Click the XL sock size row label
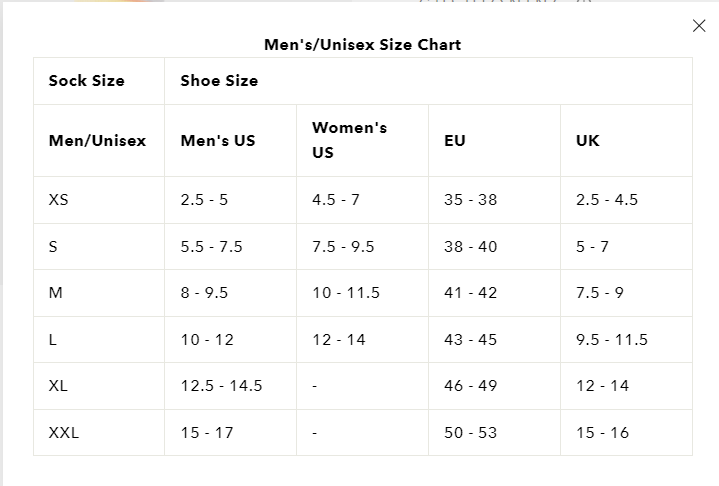The height and width of the screenshot is (486, 719). pos(58,386)
